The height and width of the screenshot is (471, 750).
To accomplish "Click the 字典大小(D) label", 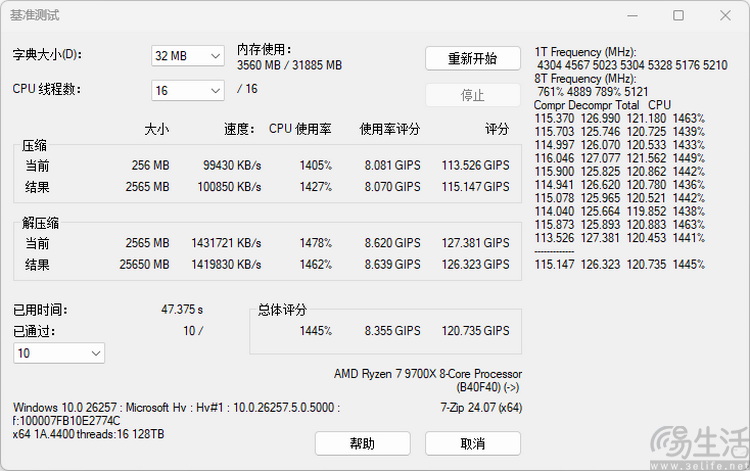I will point(47,55).
